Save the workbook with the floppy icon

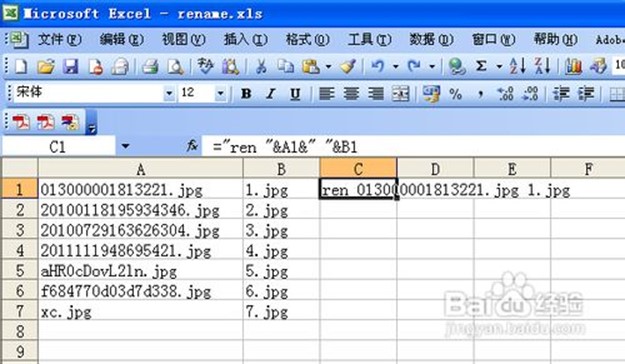point(71,66)
